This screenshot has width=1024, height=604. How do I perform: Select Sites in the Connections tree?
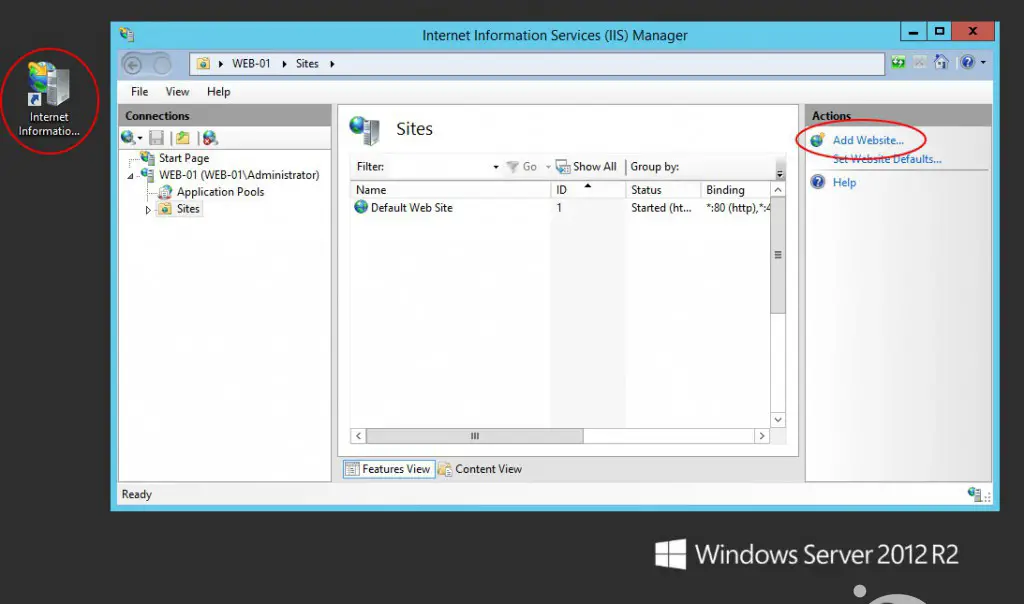(x=188, y=208)
